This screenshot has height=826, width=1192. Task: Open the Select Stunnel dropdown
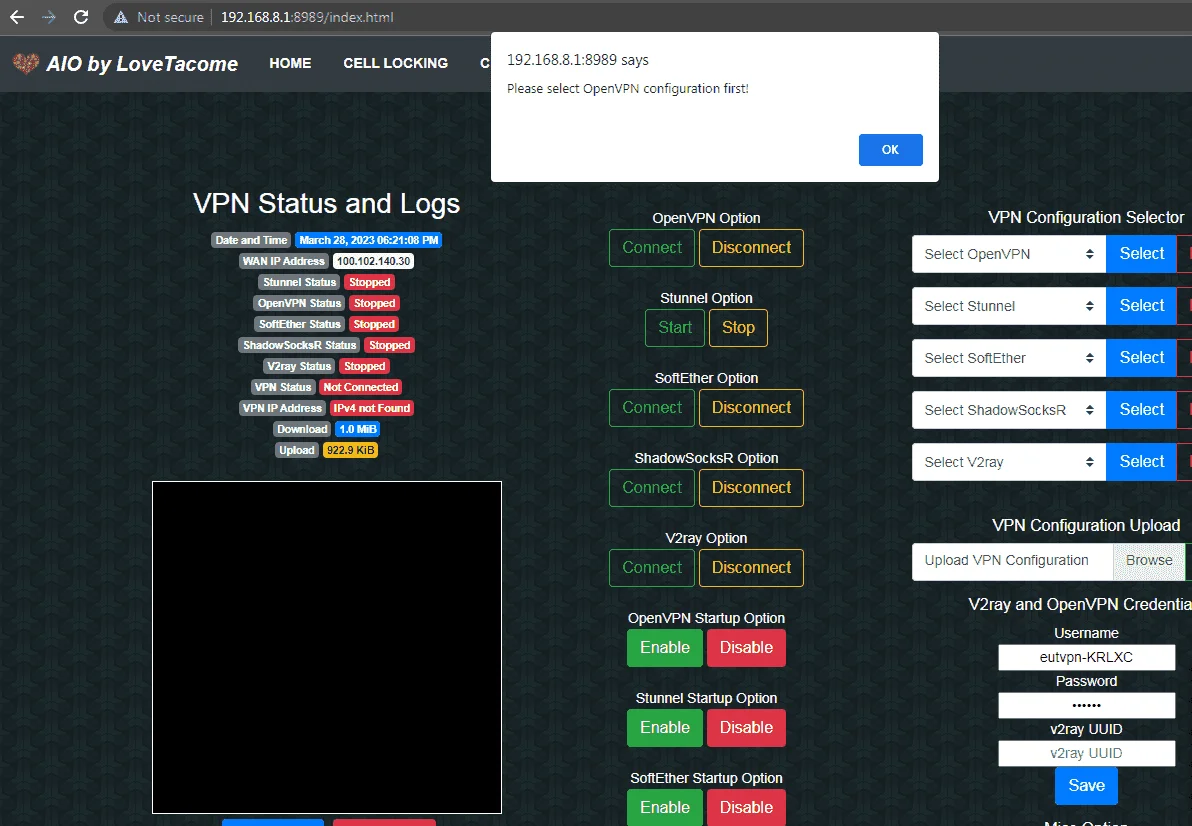(x=1009, y=306)
